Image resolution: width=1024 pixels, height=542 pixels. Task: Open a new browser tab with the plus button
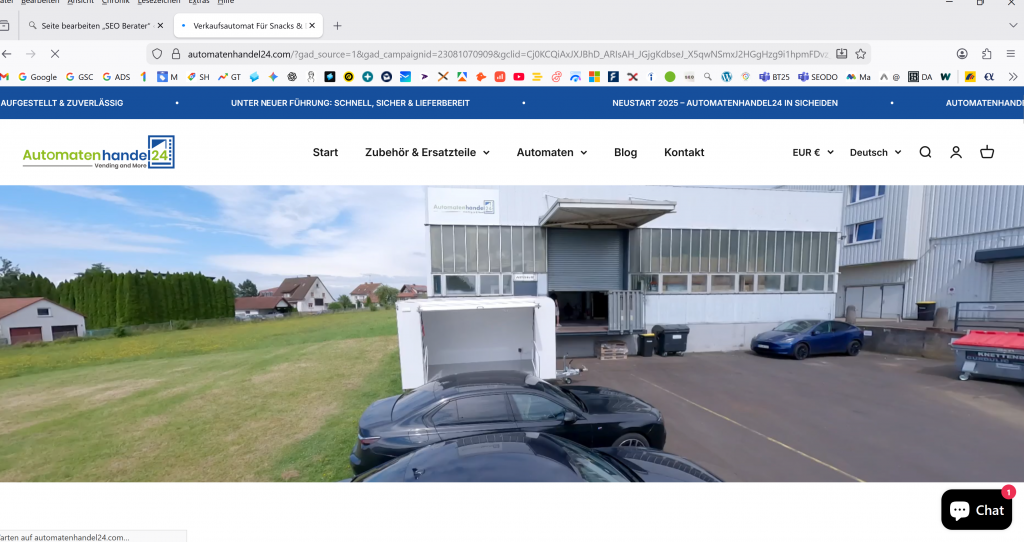tap(337, 26)
